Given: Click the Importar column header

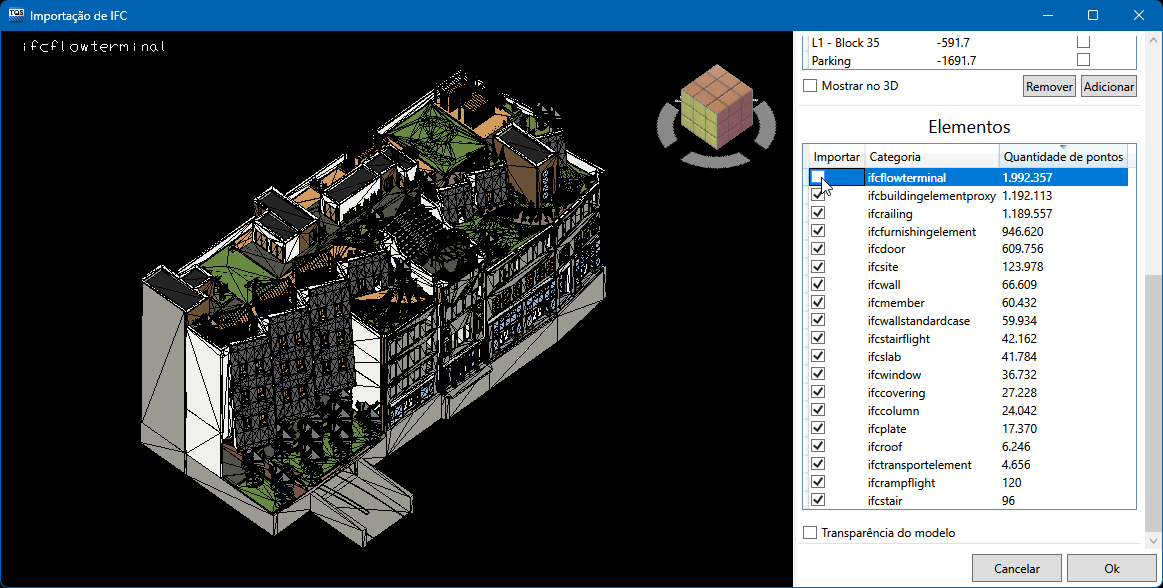Looking at the screenshot, I should [836, 157].
